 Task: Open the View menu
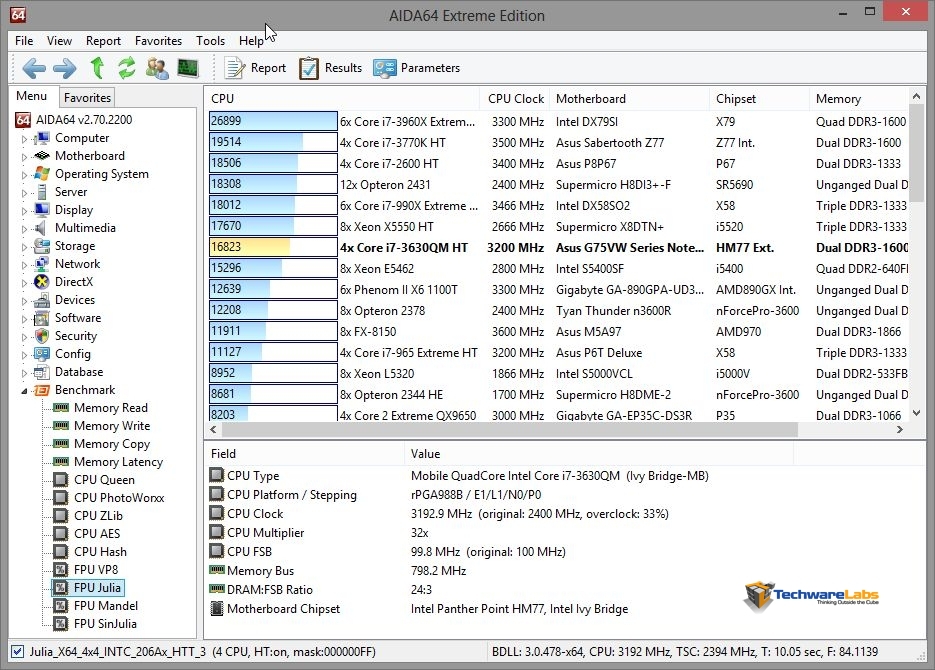tap(59, 41)
